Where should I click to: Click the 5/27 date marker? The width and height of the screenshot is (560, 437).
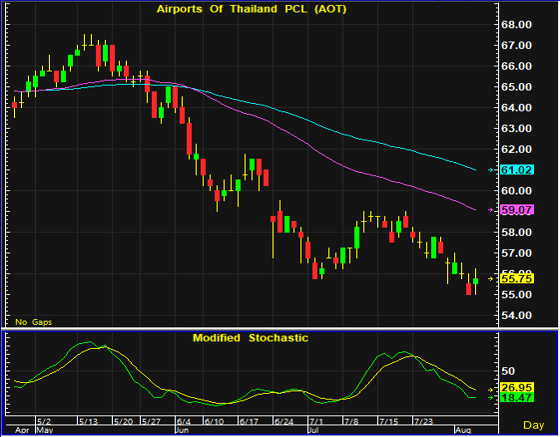click(151, 421)
